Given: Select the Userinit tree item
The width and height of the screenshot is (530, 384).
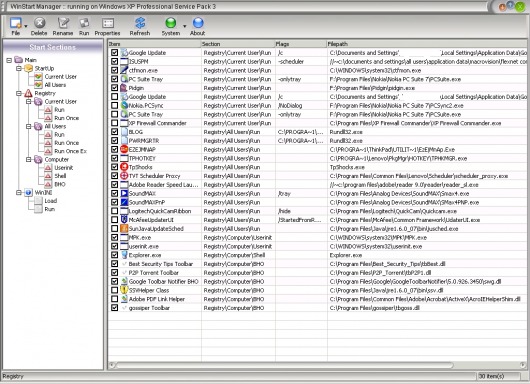Looking at the screenshot, I should 64,168.
